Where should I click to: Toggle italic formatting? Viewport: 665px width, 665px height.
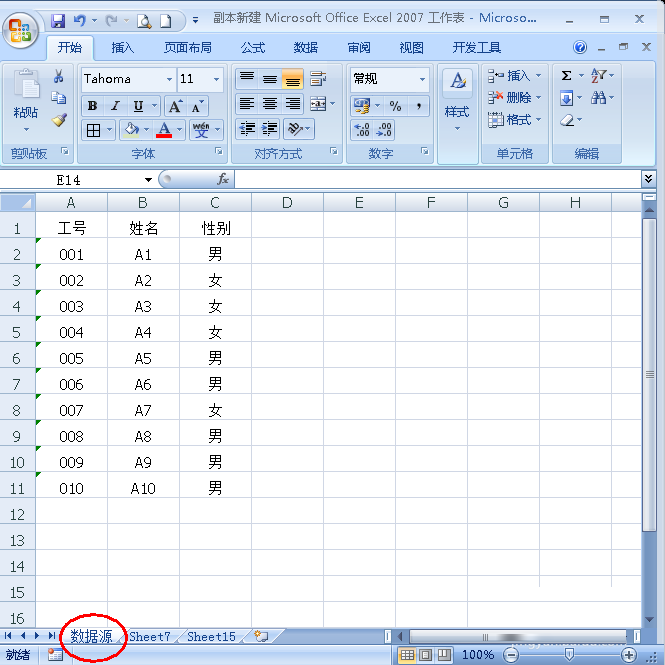tap(115, 106)
